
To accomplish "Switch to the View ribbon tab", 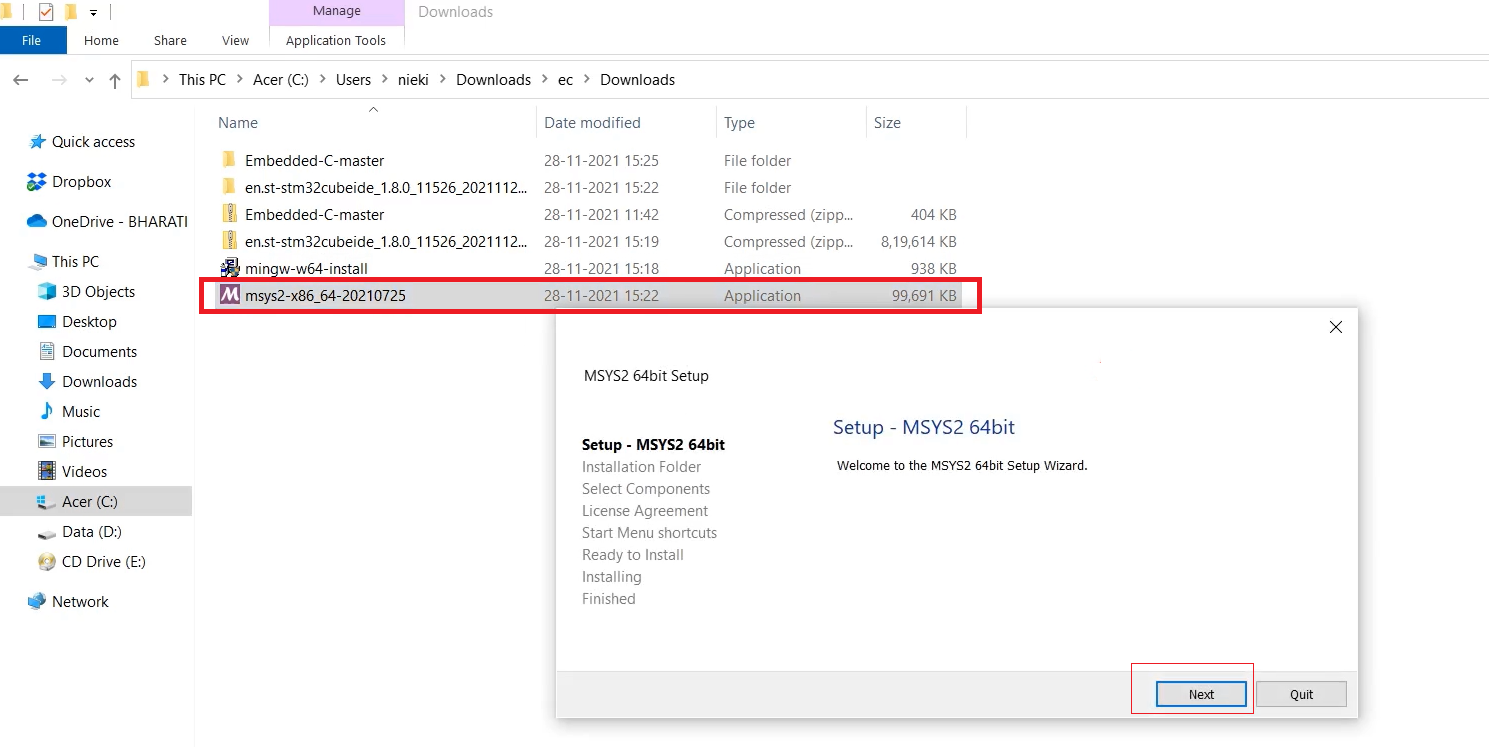I will click(x=235, y=41).
